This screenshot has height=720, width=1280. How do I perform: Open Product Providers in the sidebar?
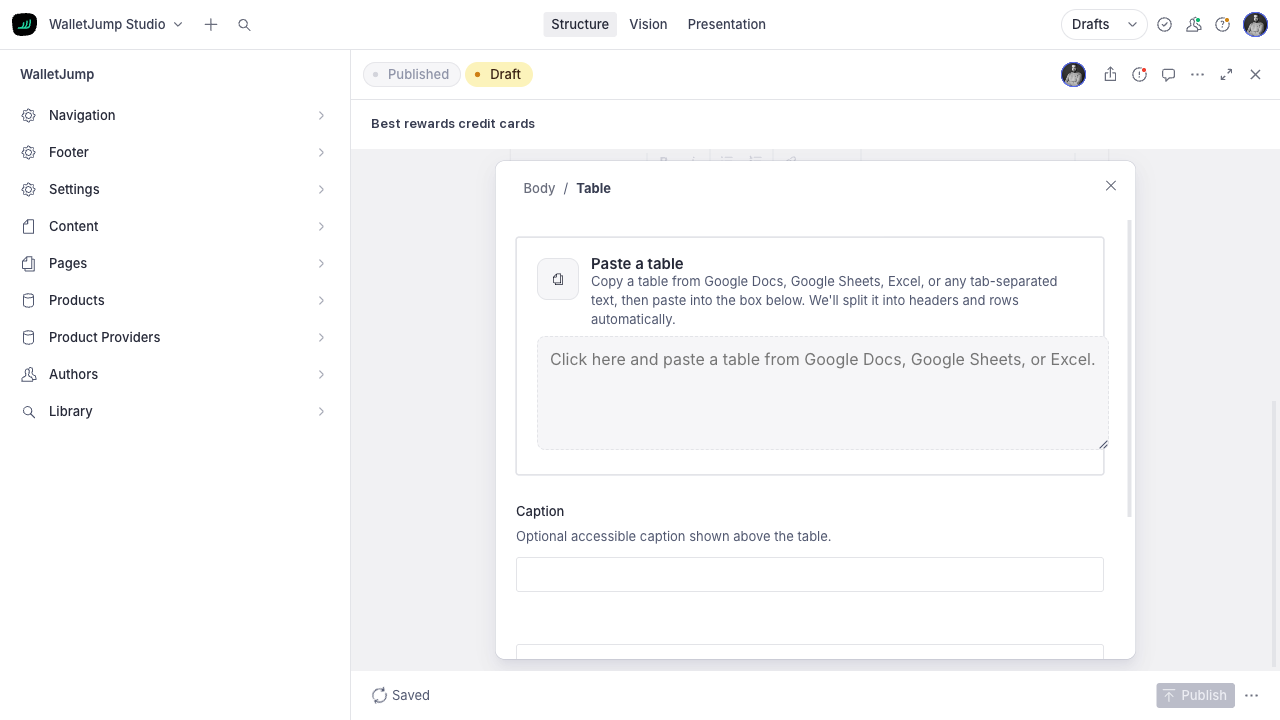pyautogui.click(x=175, y=337)
